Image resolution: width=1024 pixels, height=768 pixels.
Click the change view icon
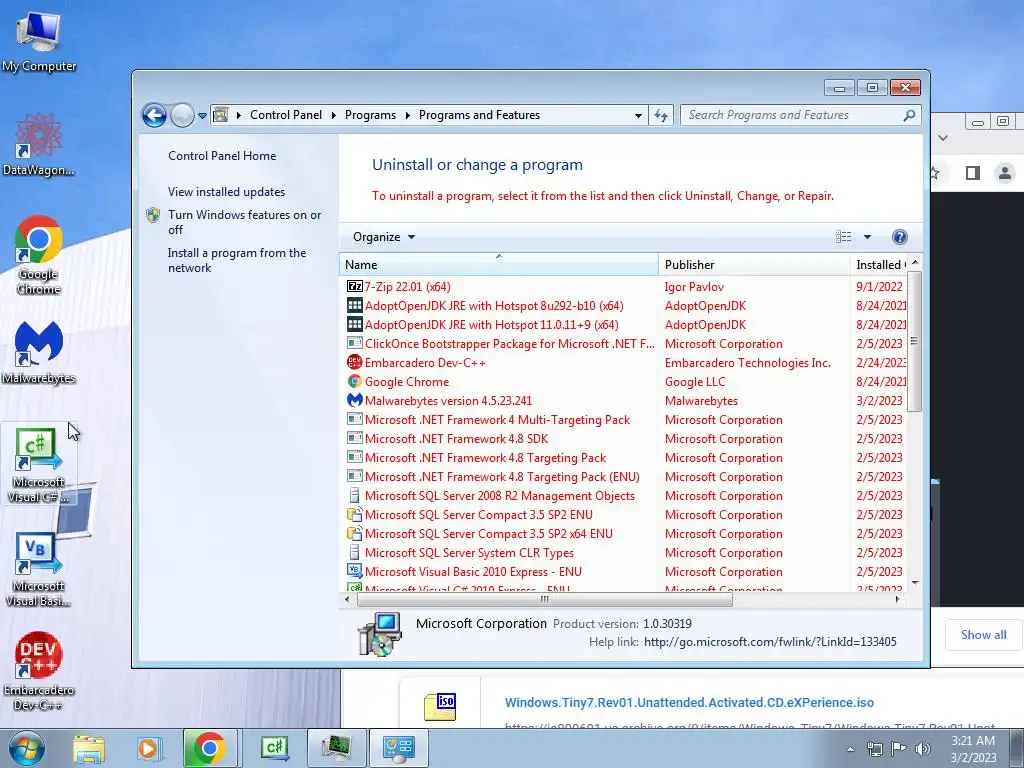pyautogui.click(x=844, y=237)
